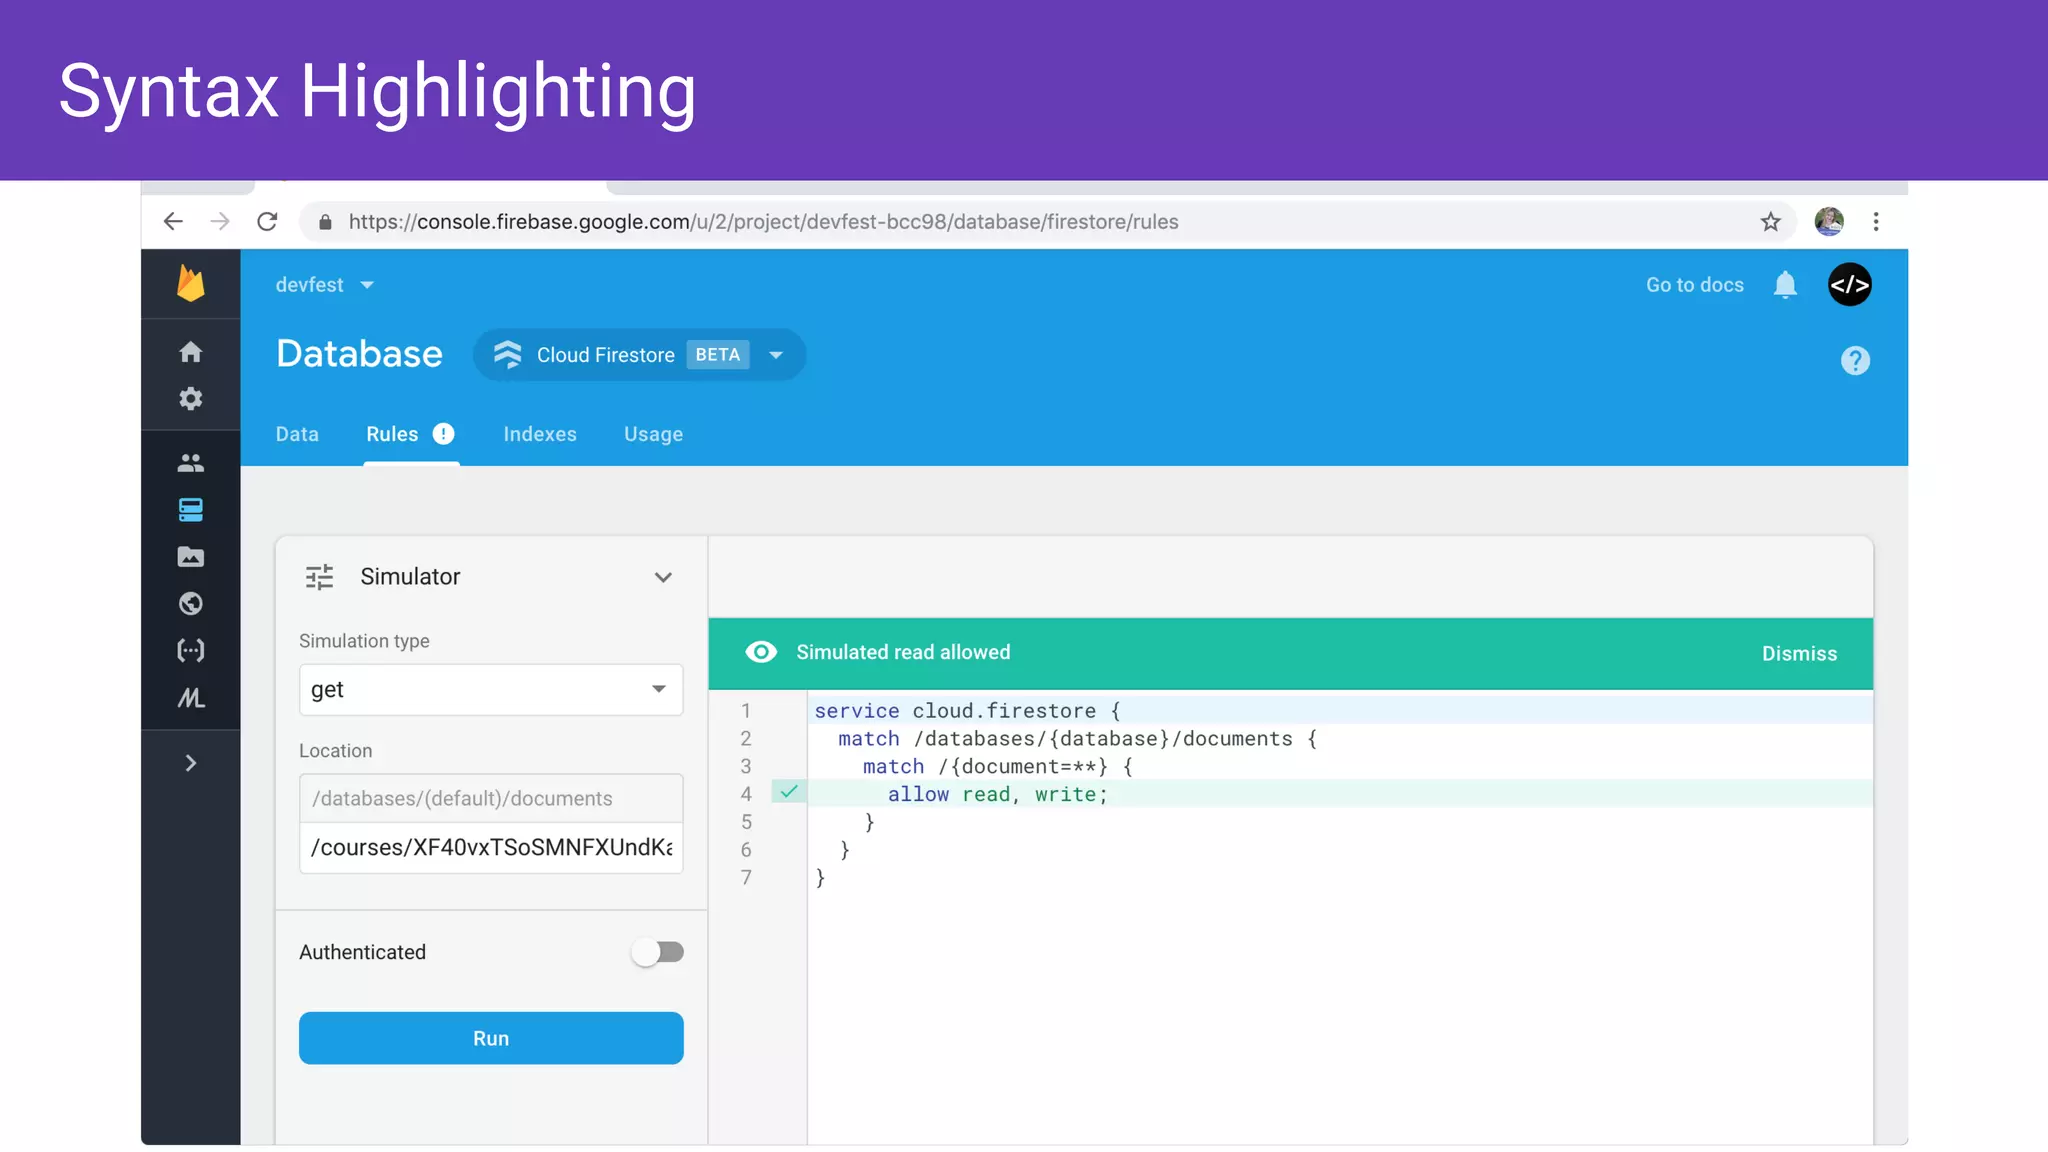Switch to the Usage tab
The width and height of the screenshot is (2048, 1152).
[x=654, y=434]
